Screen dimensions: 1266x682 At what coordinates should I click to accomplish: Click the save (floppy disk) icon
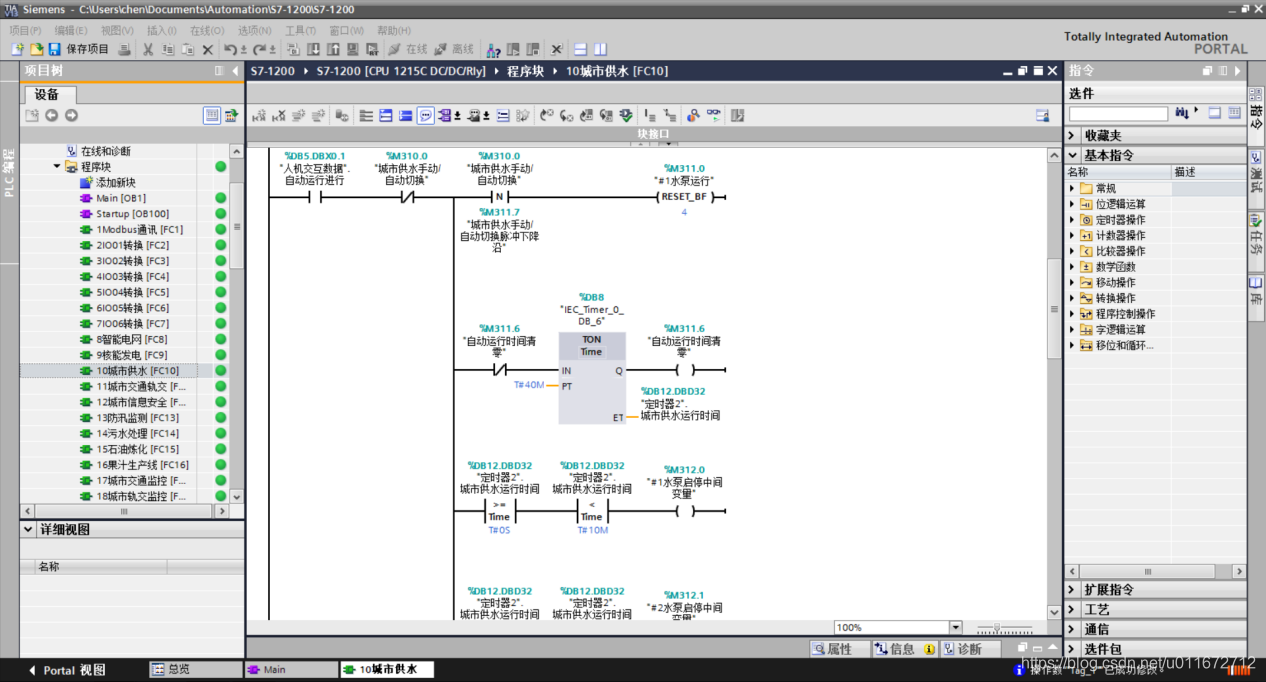[x=55, y=49]
